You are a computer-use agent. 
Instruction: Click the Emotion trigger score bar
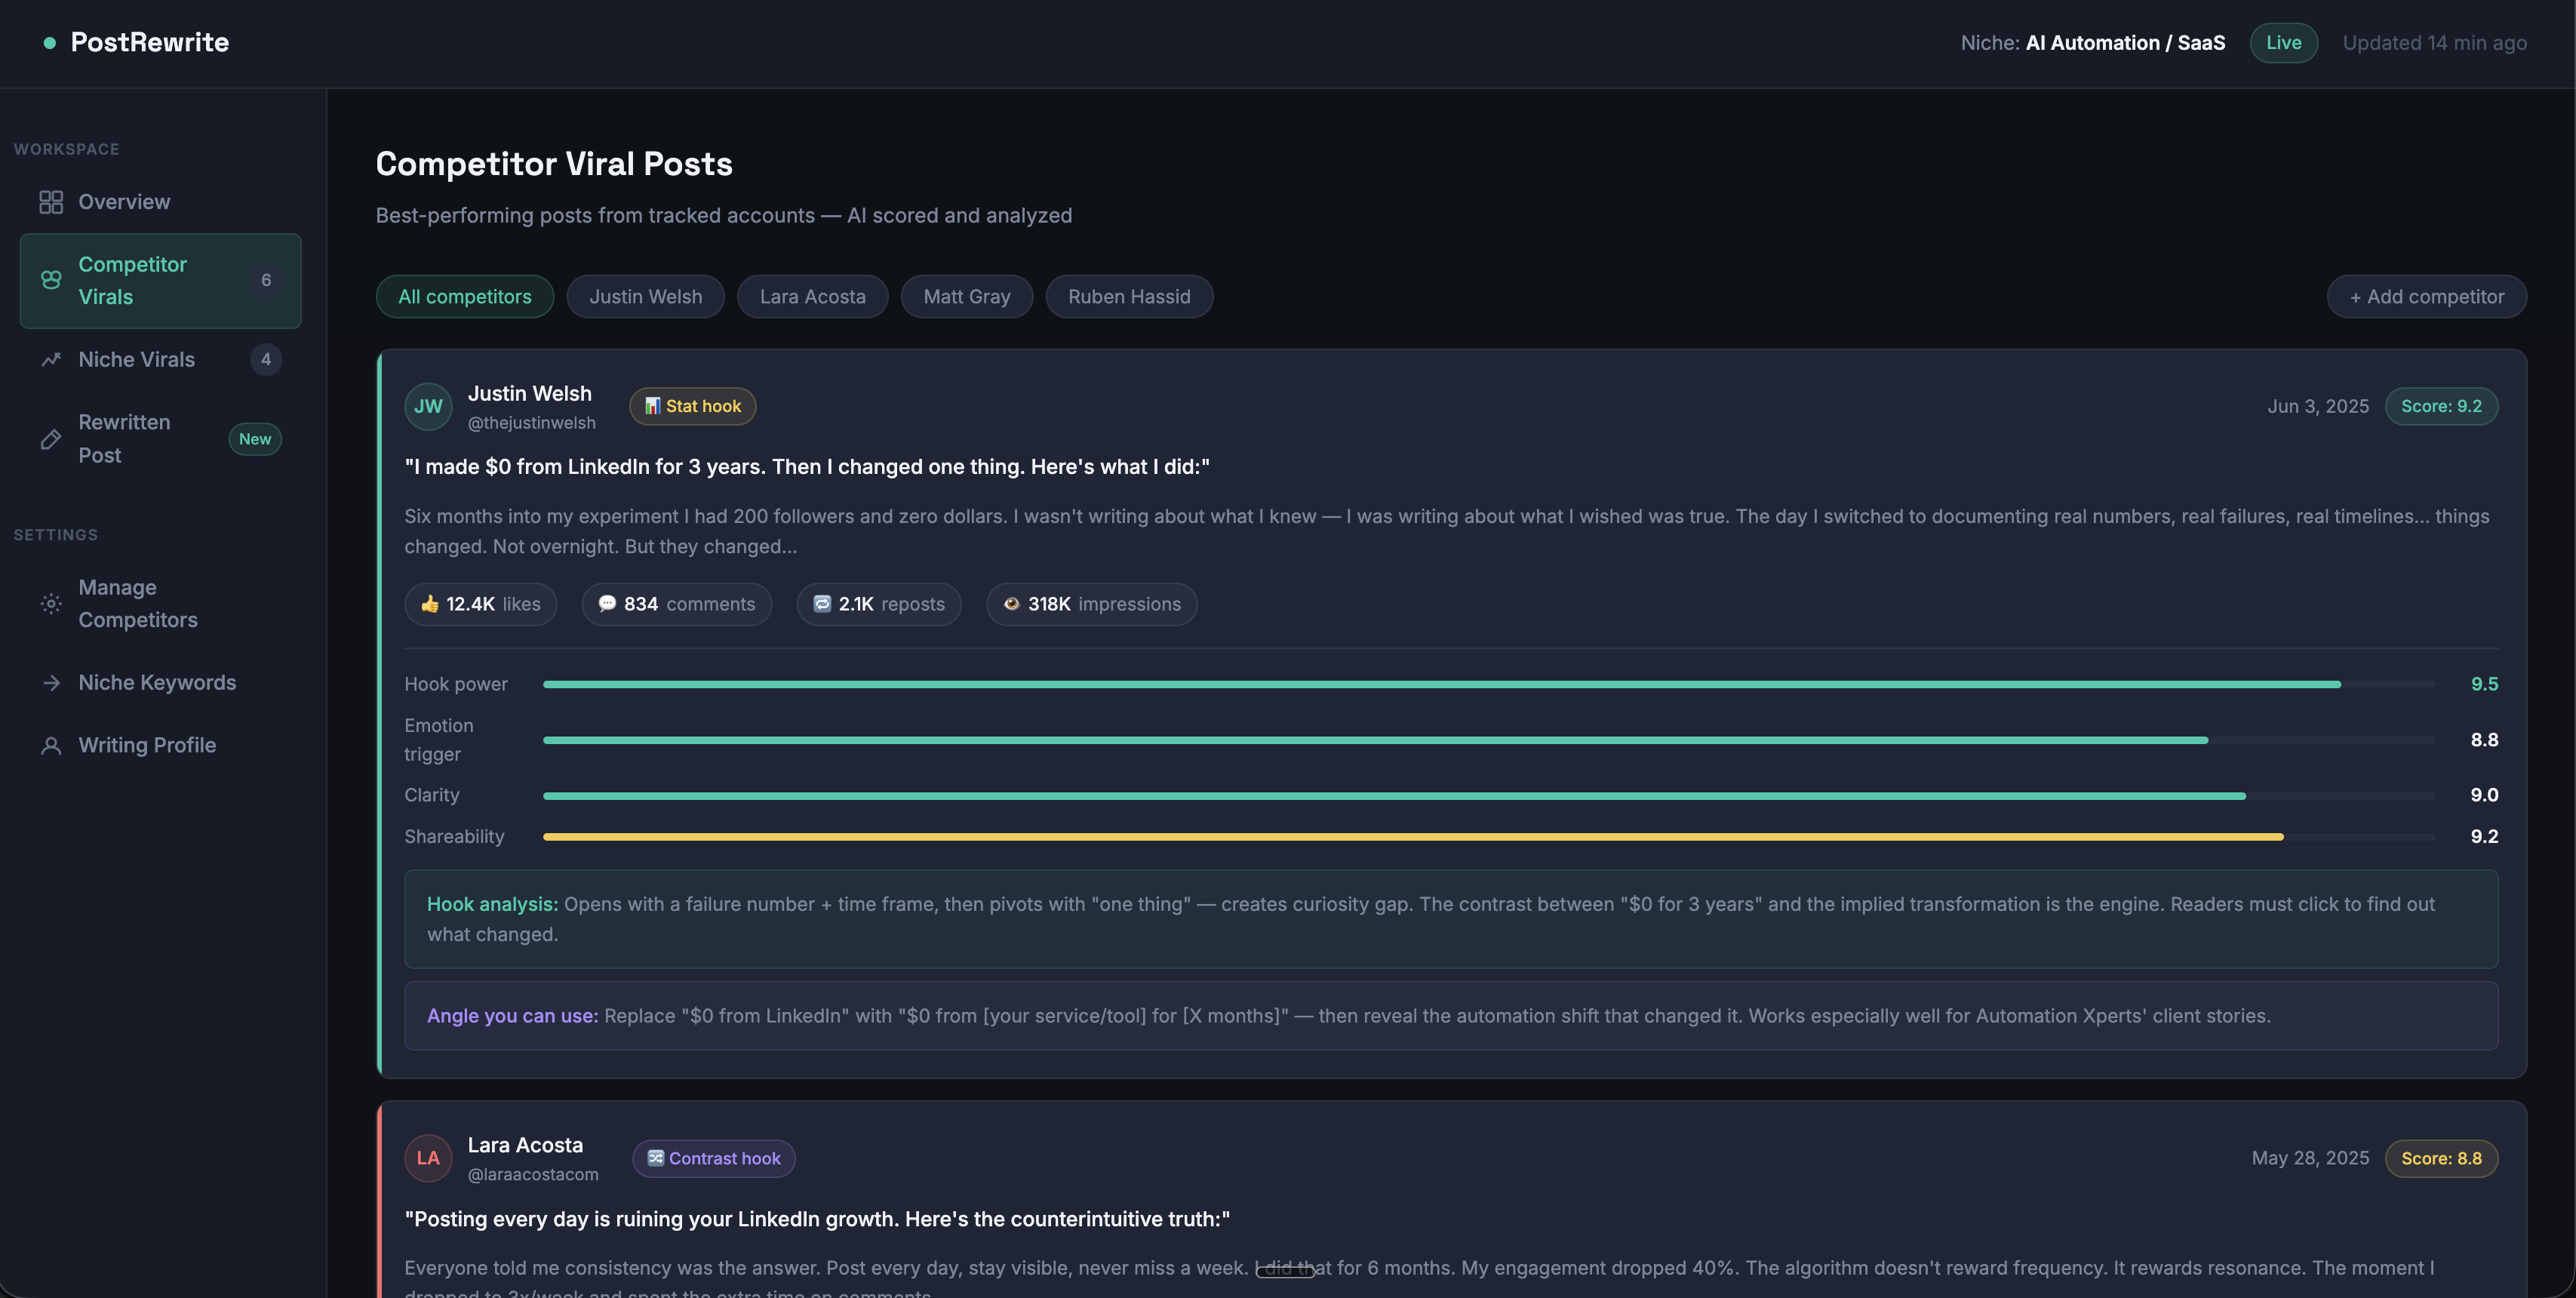1489,741
